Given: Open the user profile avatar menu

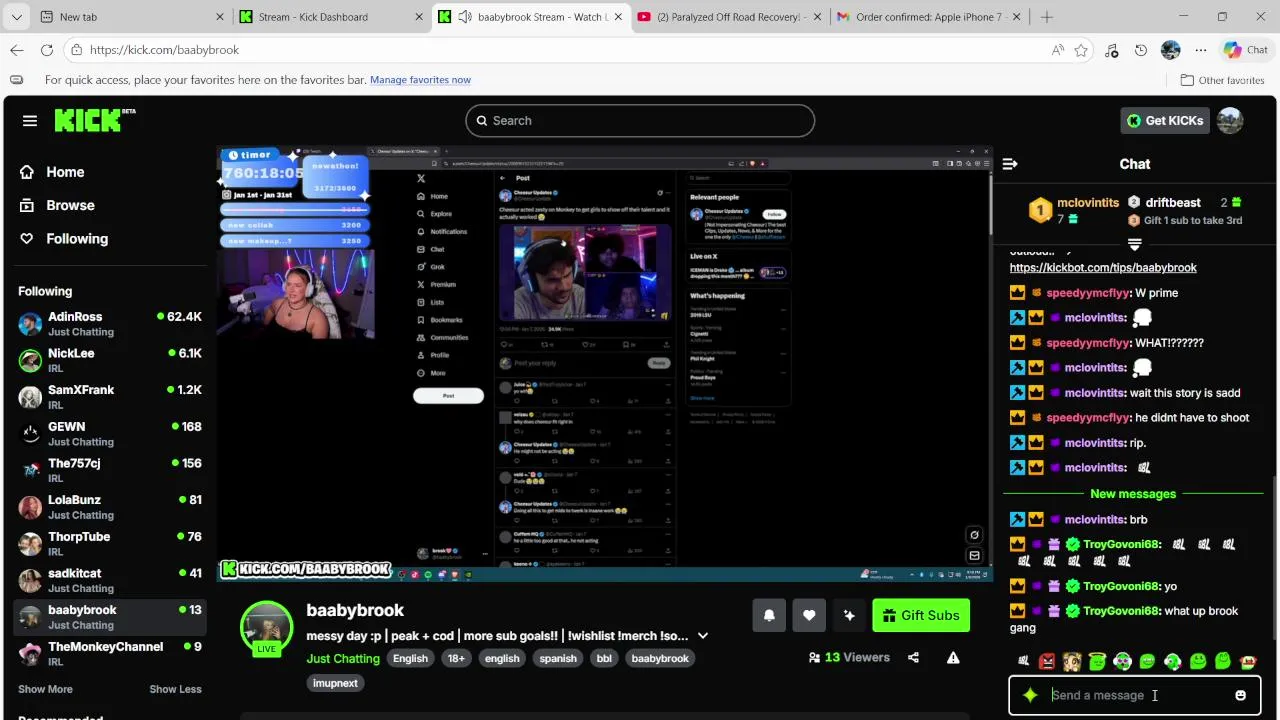Looking at the screenshot, I should [x=1230, y=120].
